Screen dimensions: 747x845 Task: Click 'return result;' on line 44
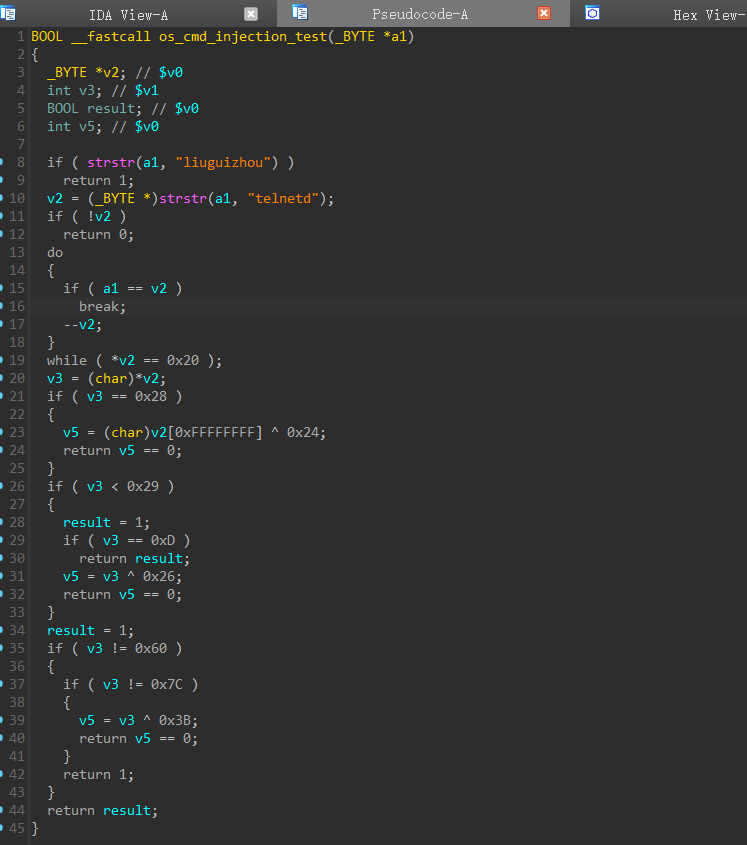(102, 811)
